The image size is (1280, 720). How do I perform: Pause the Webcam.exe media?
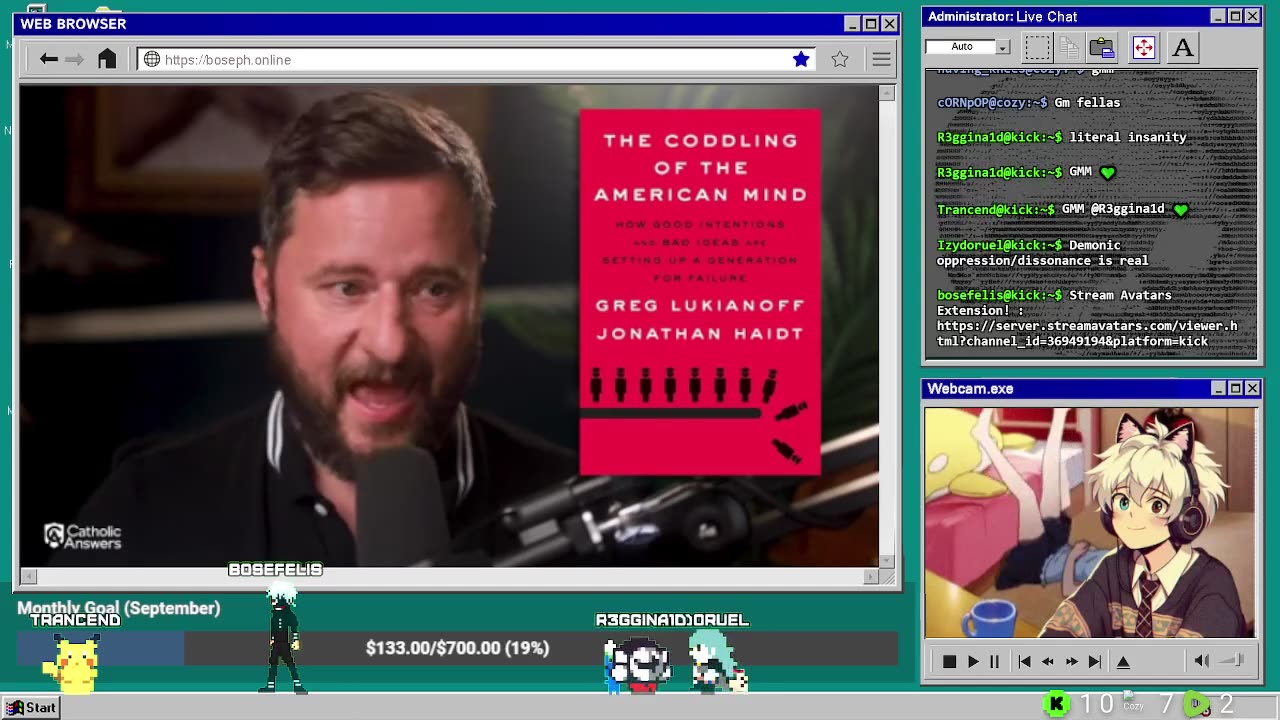click(994, 661)
